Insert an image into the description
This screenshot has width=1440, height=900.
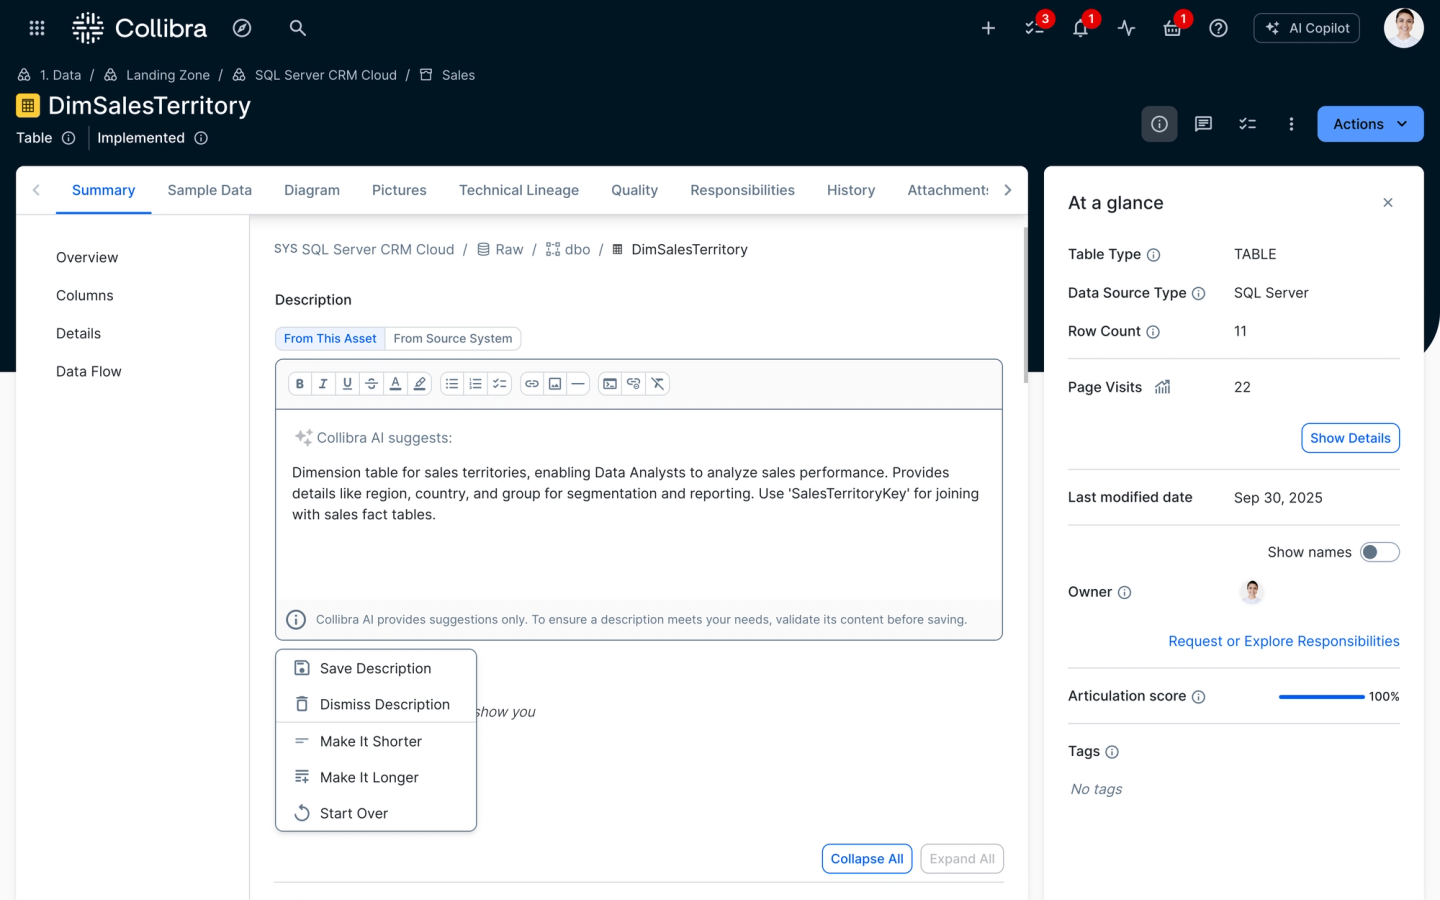[x=555, y=384]
